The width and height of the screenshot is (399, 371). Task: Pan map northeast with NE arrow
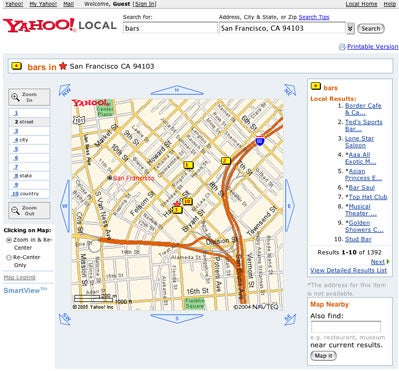point(289,90)
